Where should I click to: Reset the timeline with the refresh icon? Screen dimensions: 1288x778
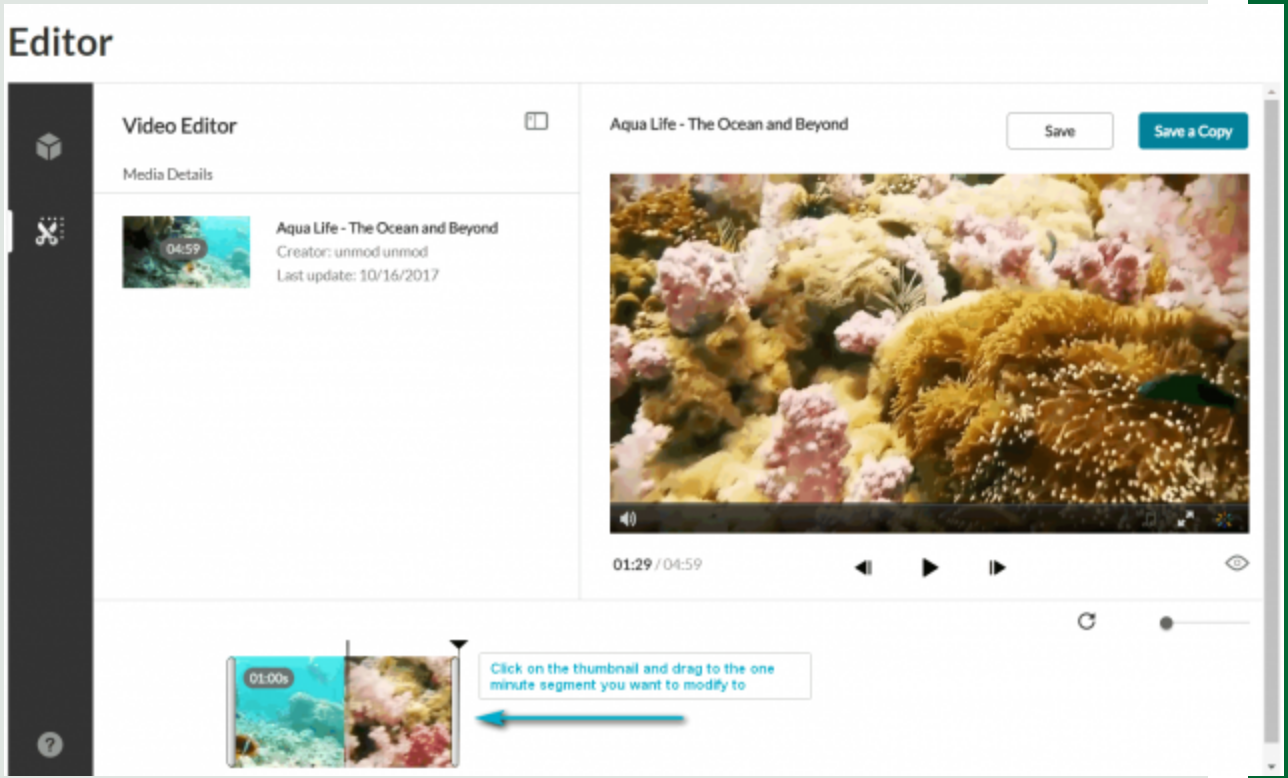(x=1086, y=621)
